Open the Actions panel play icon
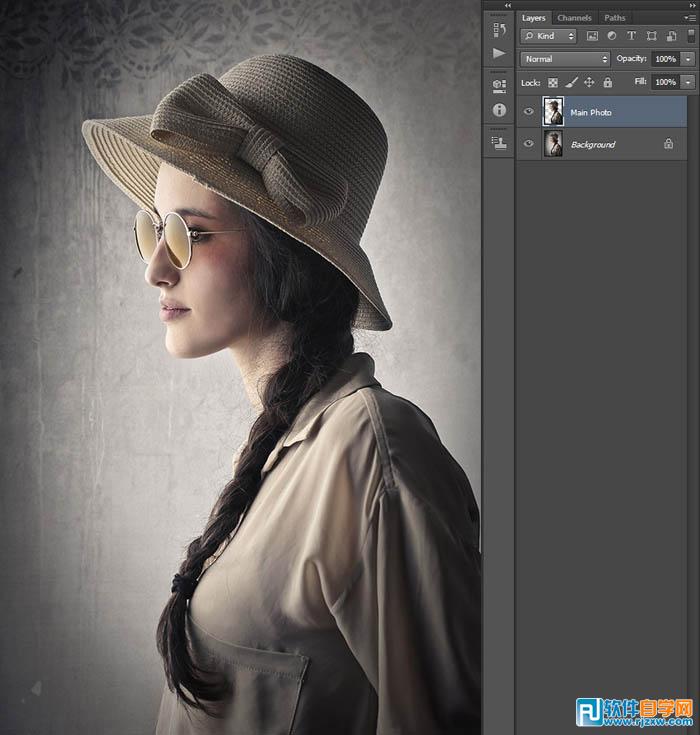Viewport: 700px width, 735px height. click(x=499, y=53)
